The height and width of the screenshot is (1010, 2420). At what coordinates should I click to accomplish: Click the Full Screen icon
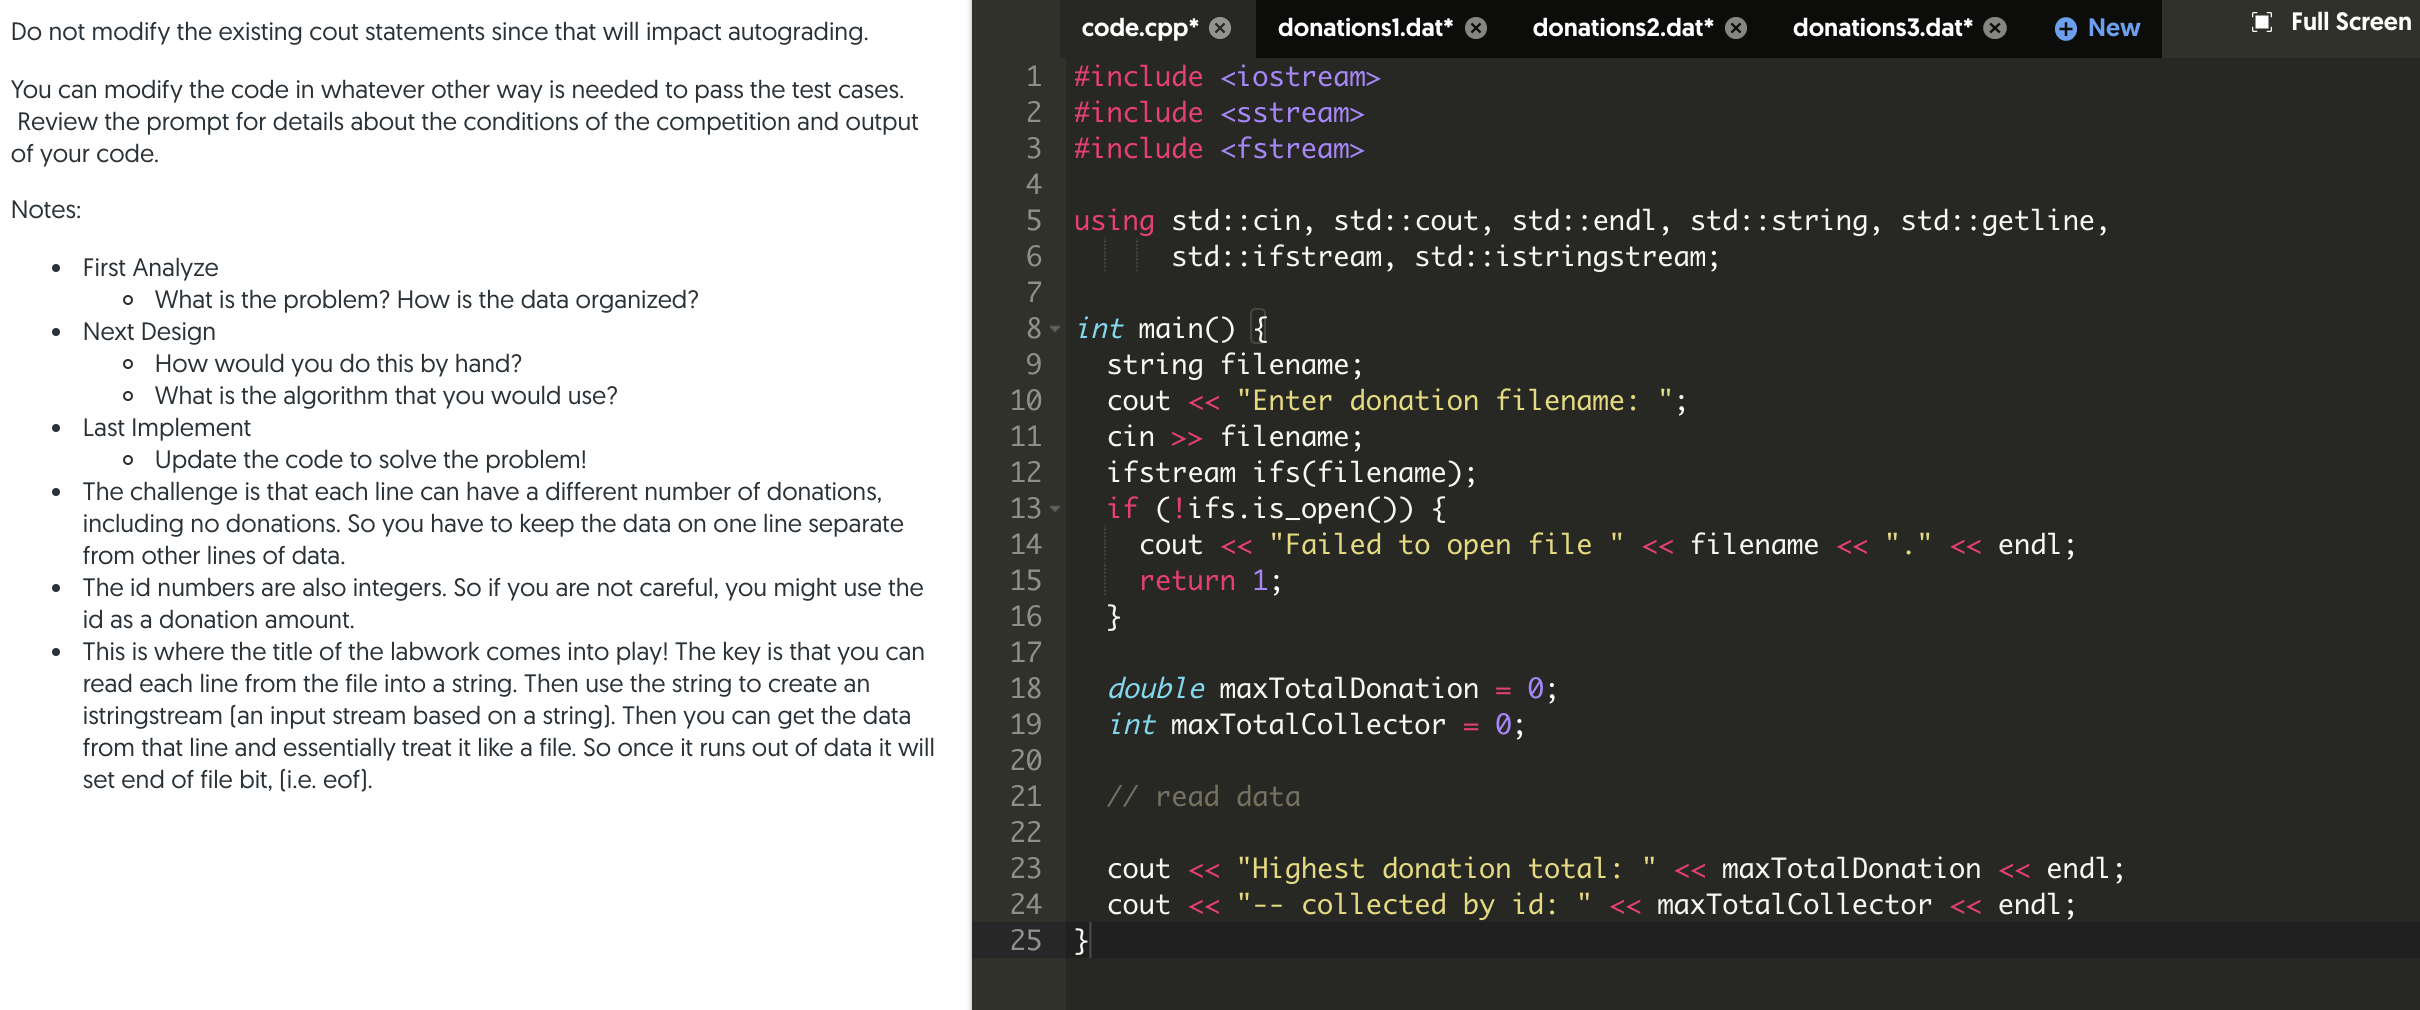pos(2263,21)
